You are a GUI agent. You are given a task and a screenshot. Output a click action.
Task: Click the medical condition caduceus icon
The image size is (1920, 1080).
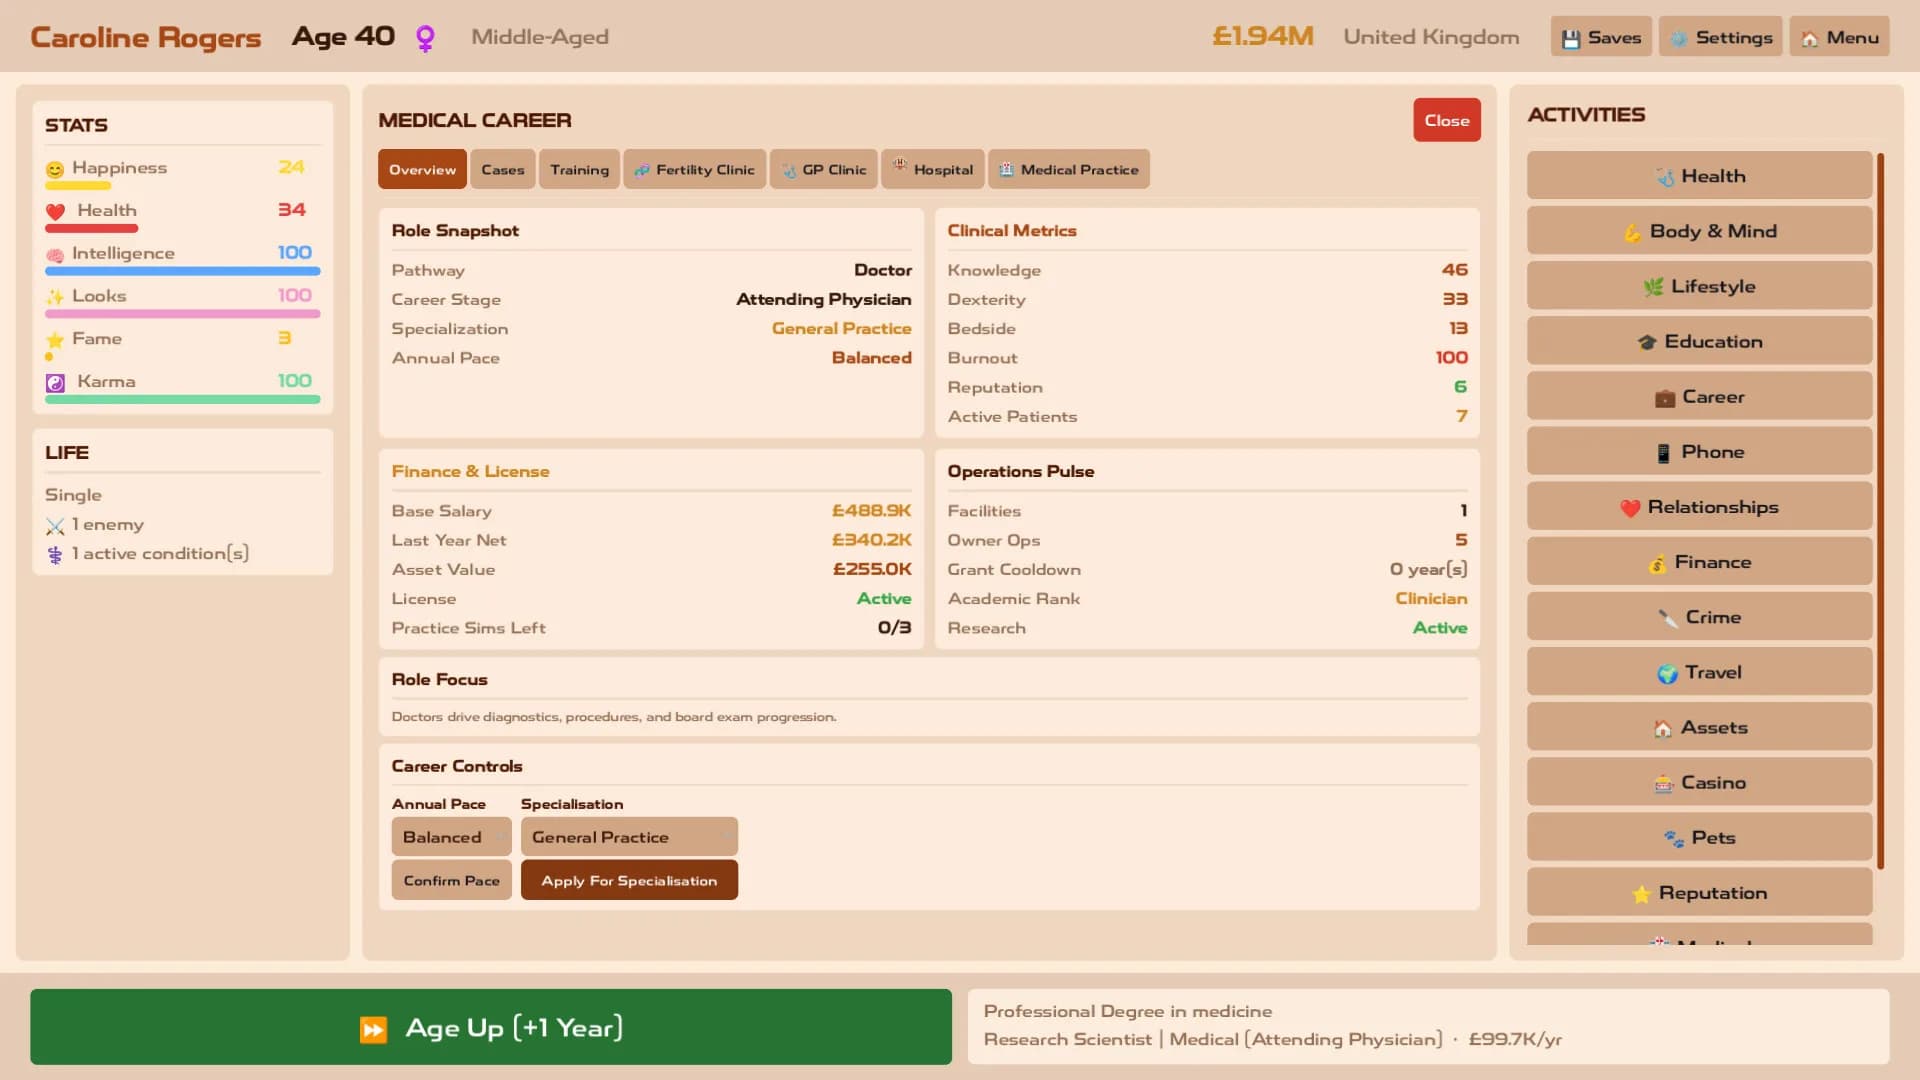(x=55, y=555)
